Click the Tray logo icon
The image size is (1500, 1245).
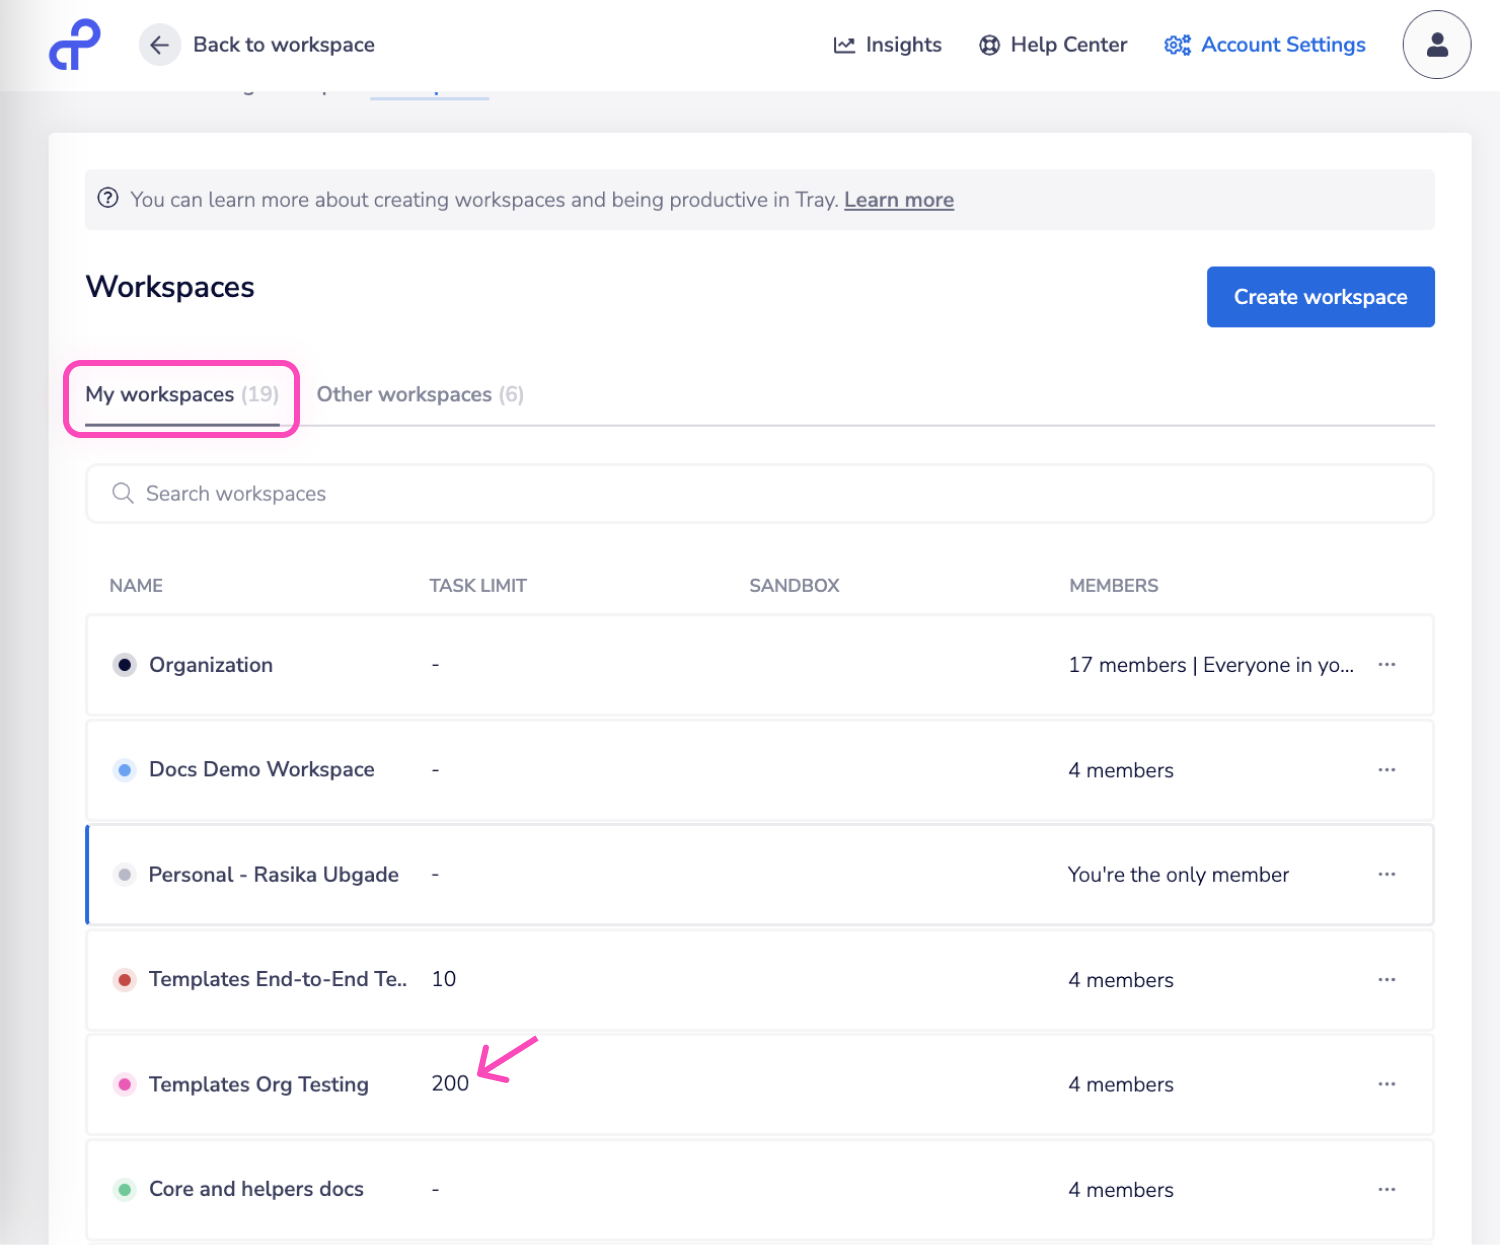coord(75,45)
